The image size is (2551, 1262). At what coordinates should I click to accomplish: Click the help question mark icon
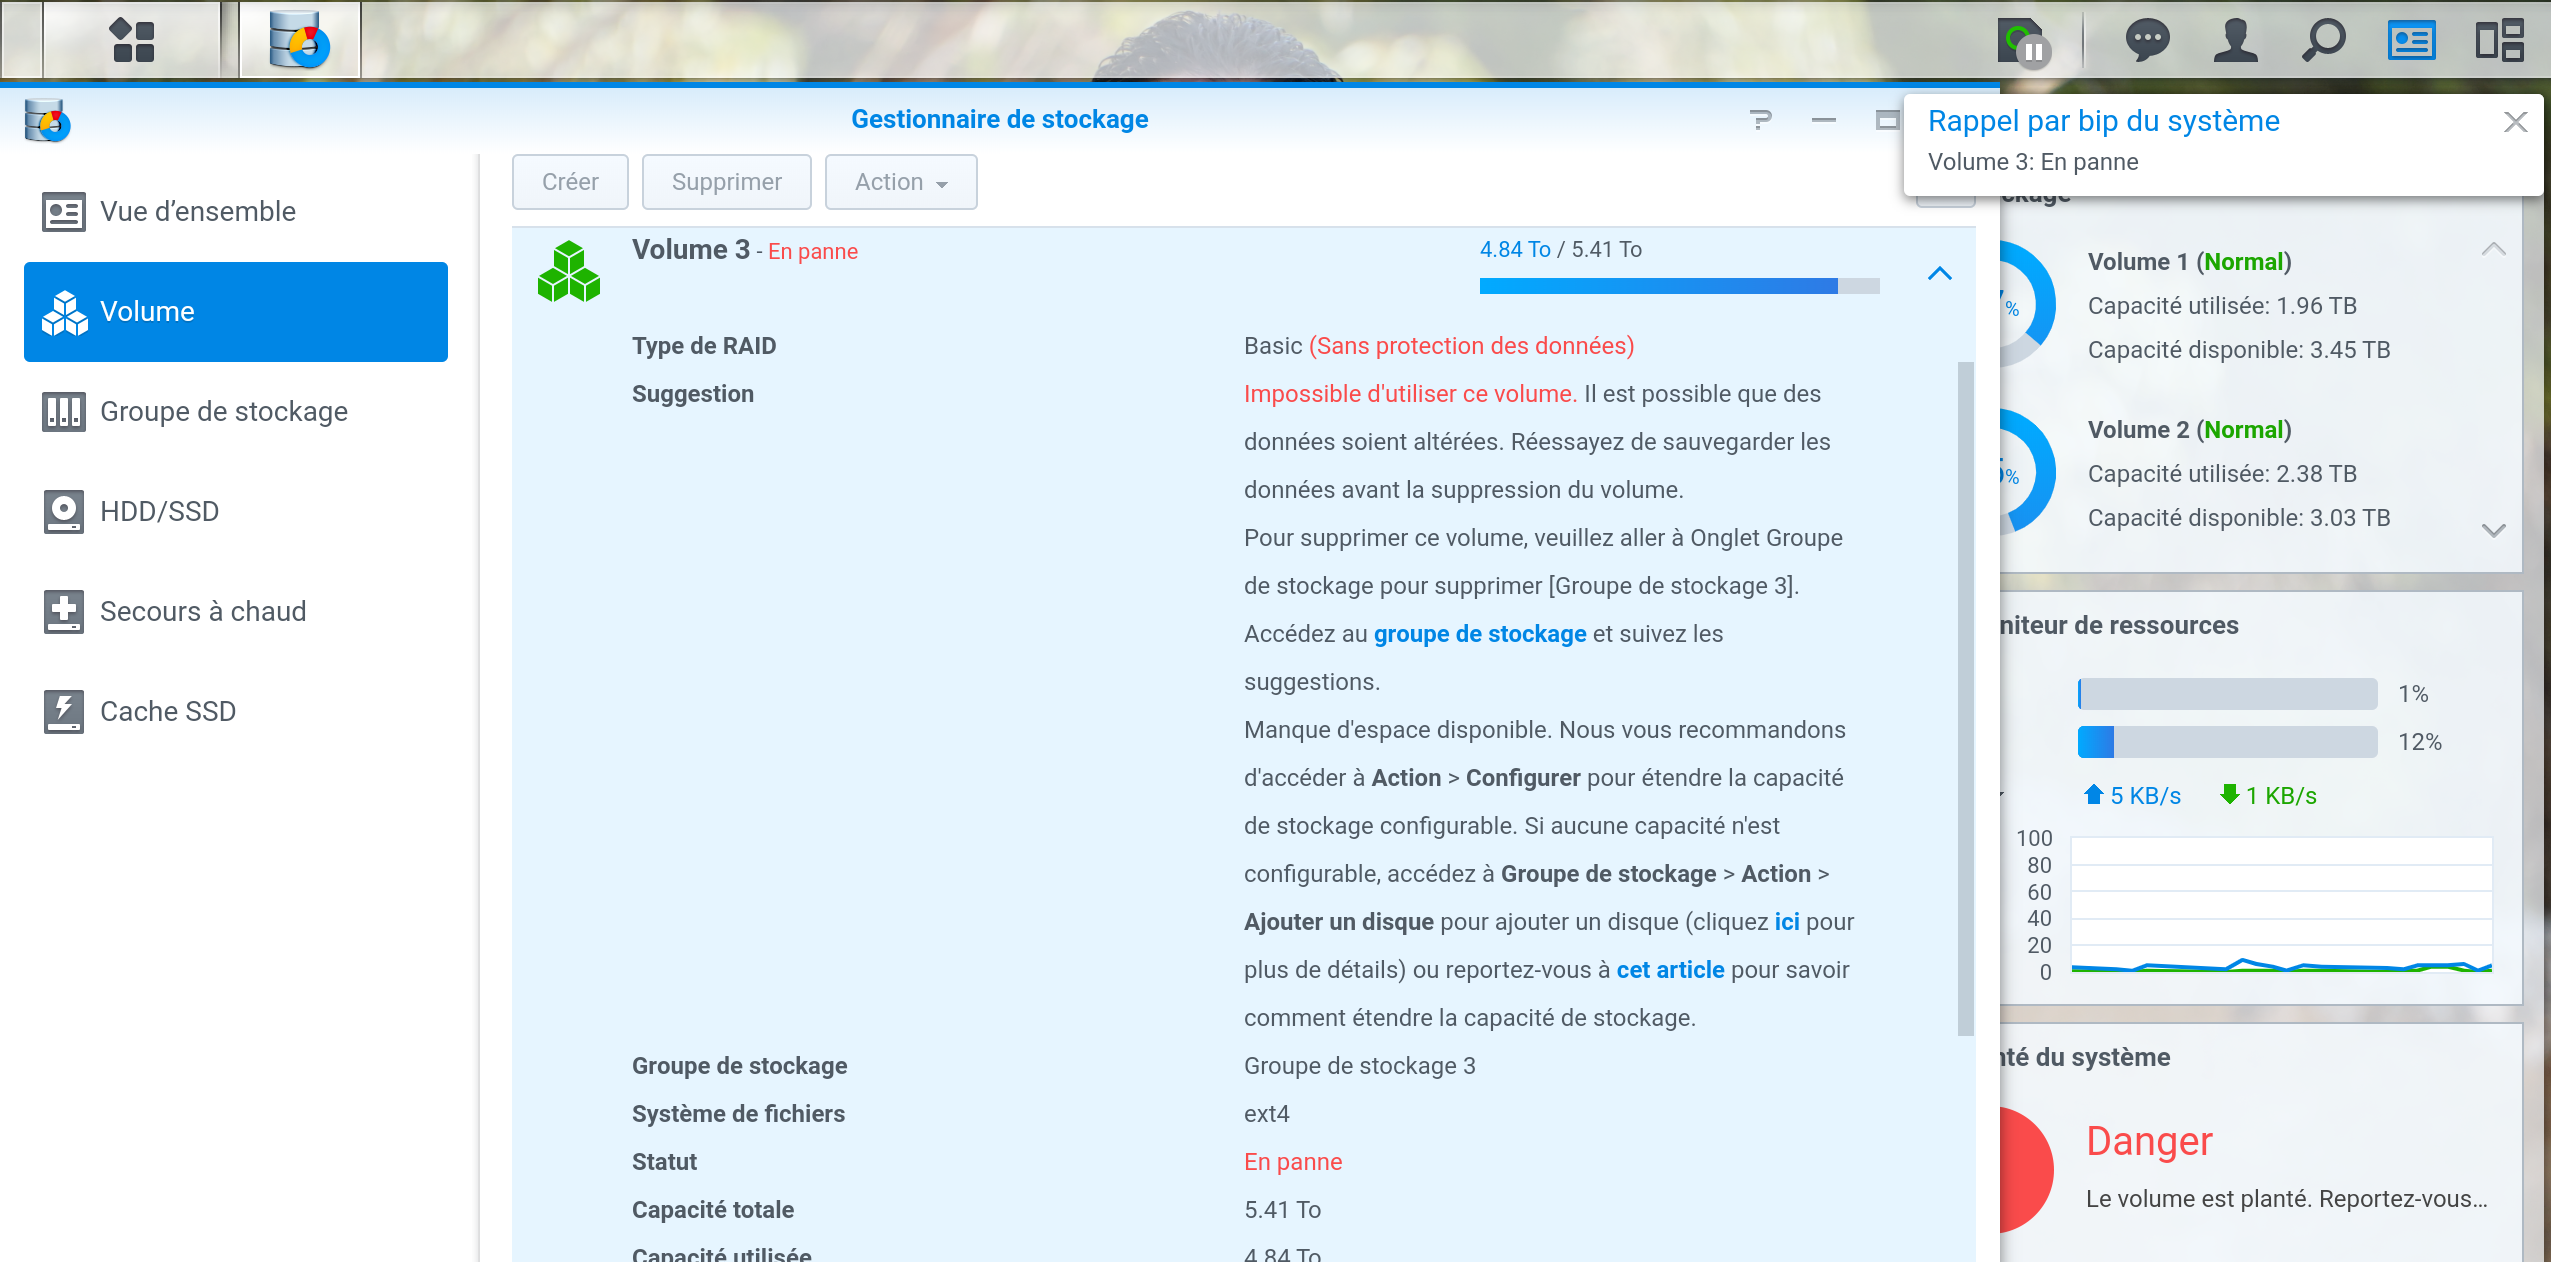tap(1761, 120)
